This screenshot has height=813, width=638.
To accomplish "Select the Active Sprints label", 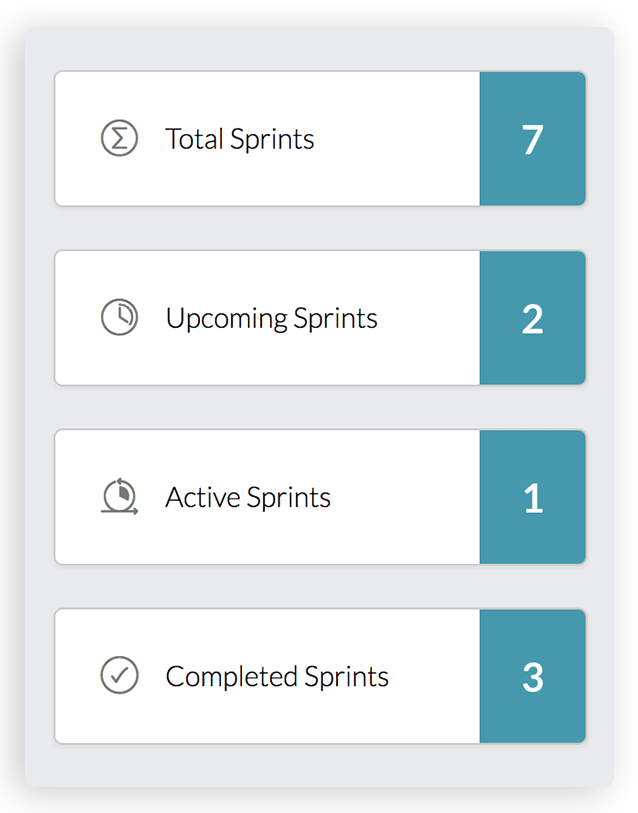I will pos(248,497).
